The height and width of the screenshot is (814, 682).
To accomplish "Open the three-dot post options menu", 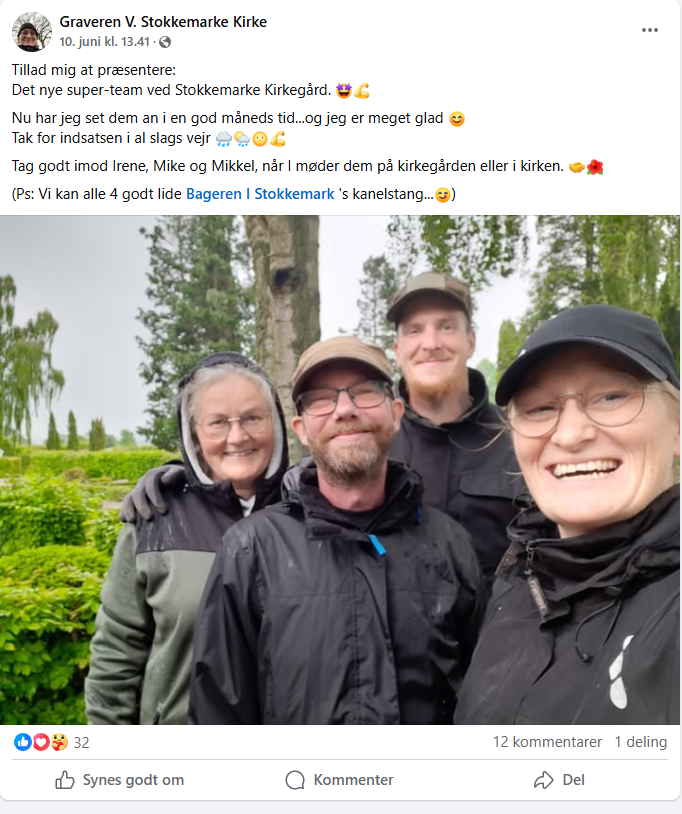I will coord(650,30).
